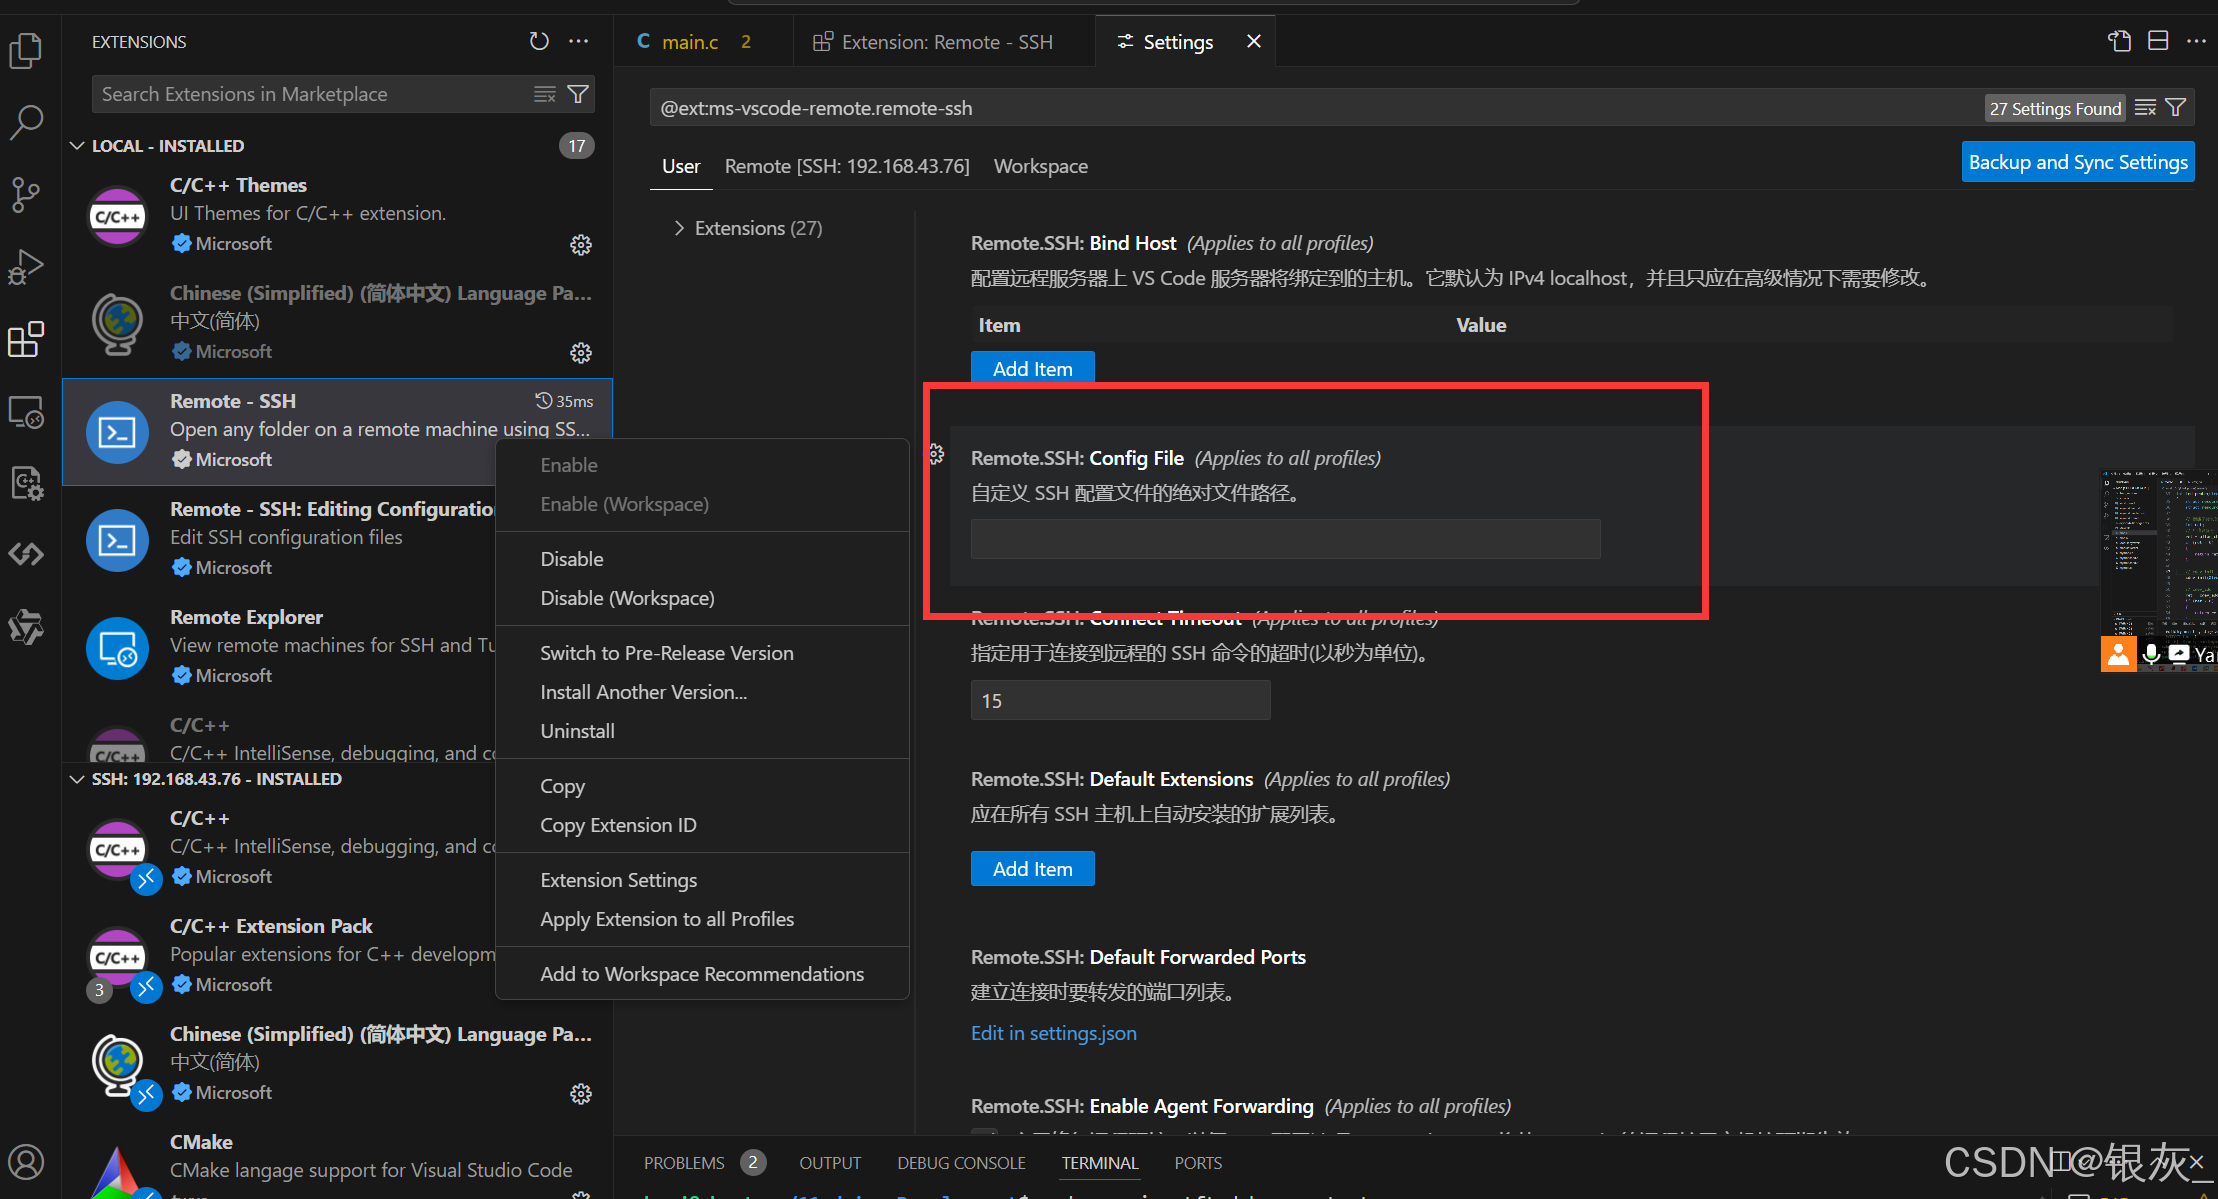Choose Uninstall from the context menu
Screen dimensions: 2218x1199
tap(577, 731)
